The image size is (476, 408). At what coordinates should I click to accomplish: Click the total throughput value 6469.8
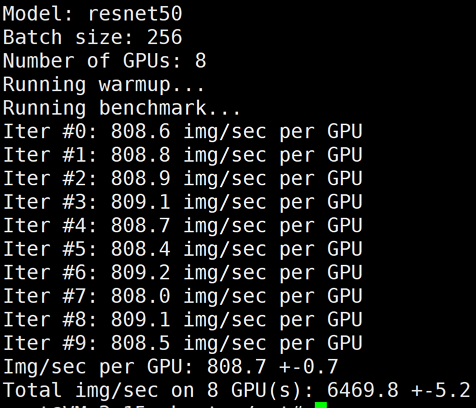click(x=362, y=390)
